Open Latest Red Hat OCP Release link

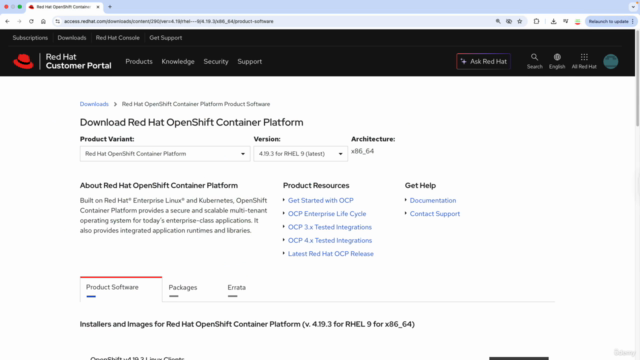pos(331,253)
